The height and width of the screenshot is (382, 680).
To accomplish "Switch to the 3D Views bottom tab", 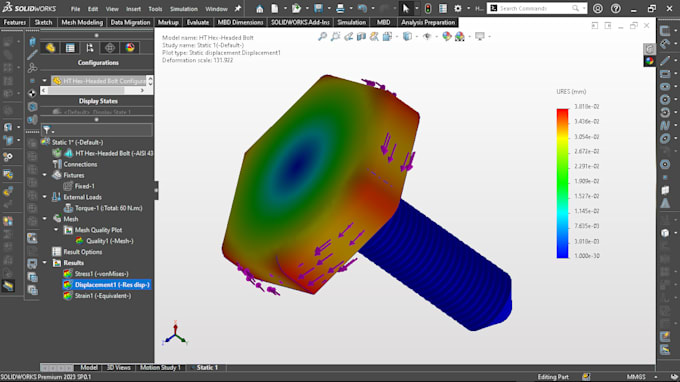I will (x=119, y=368).
